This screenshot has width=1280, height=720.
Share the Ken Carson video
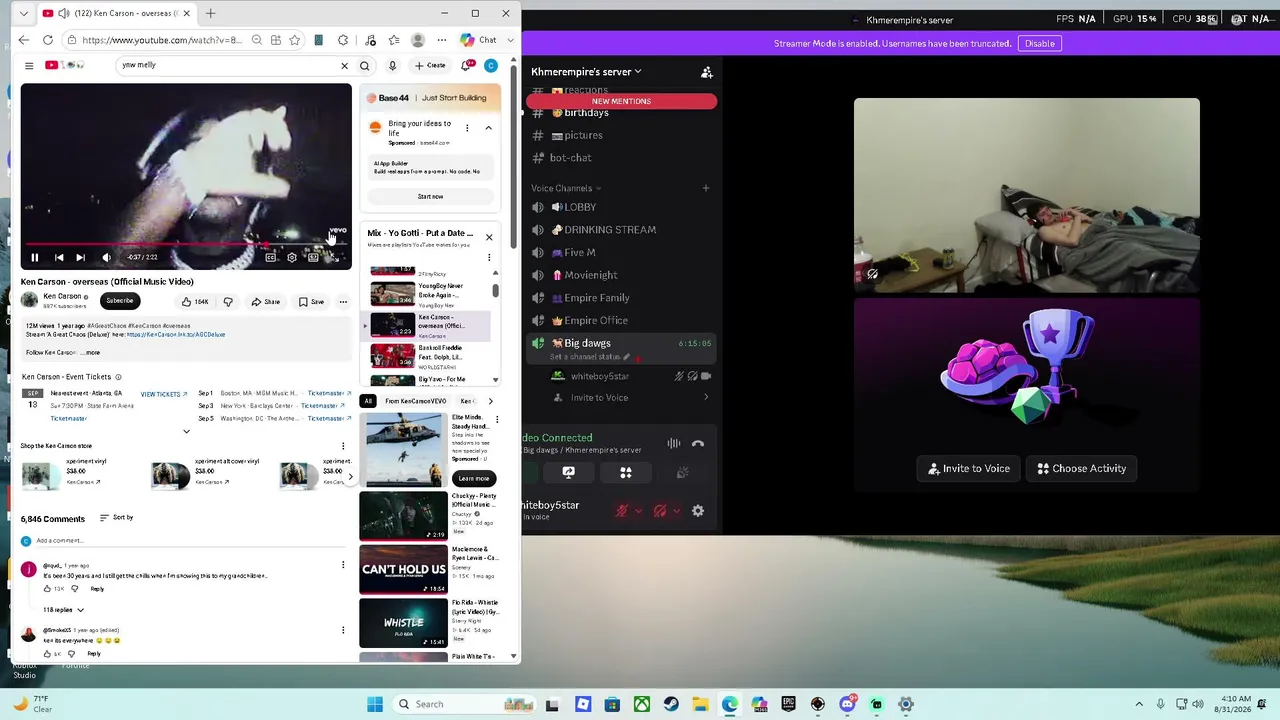coord(266,302)
